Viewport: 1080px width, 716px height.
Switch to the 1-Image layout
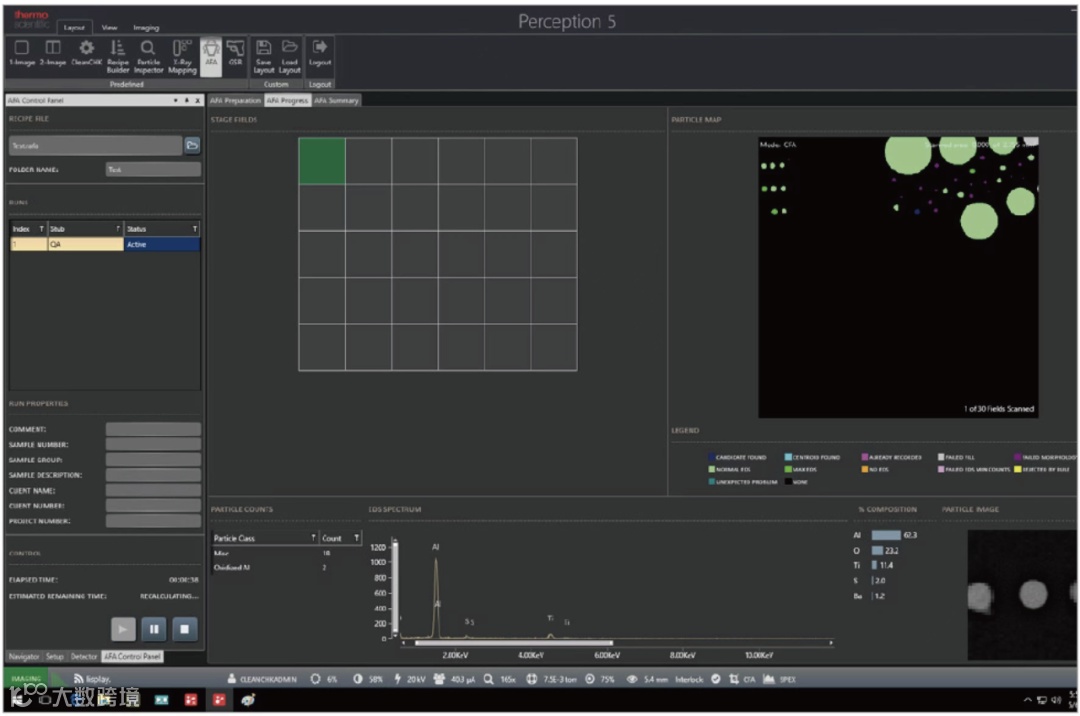(x=21, y=53)
